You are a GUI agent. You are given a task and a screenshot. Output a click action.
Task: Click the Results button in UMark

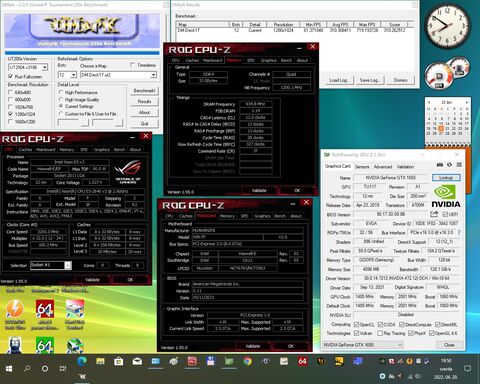point(144,101)
